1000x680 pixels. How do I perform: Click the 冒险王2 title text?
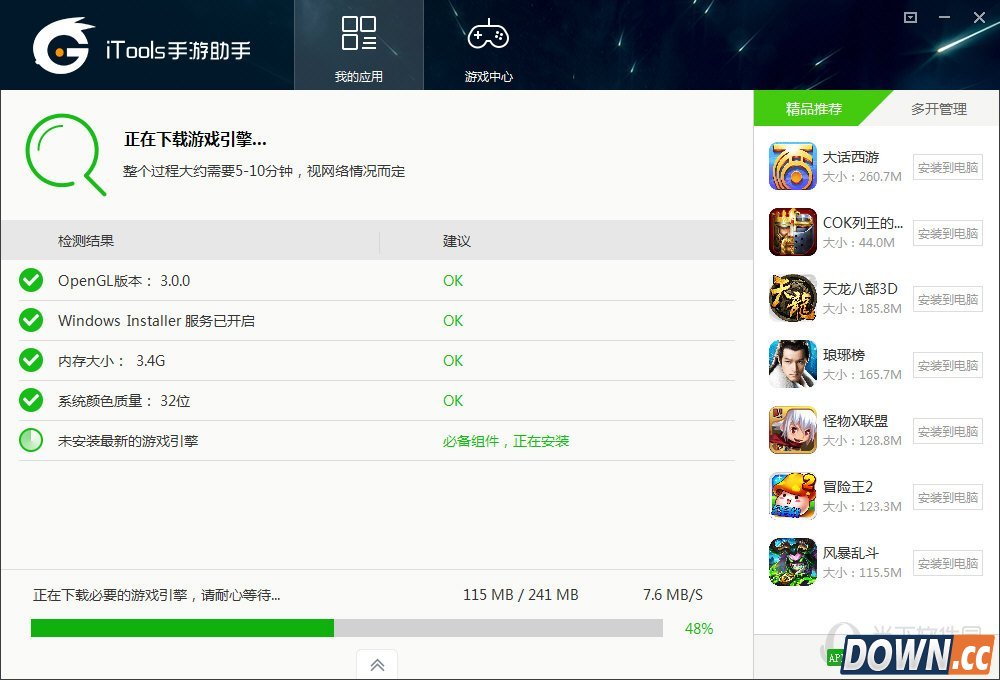848,487
